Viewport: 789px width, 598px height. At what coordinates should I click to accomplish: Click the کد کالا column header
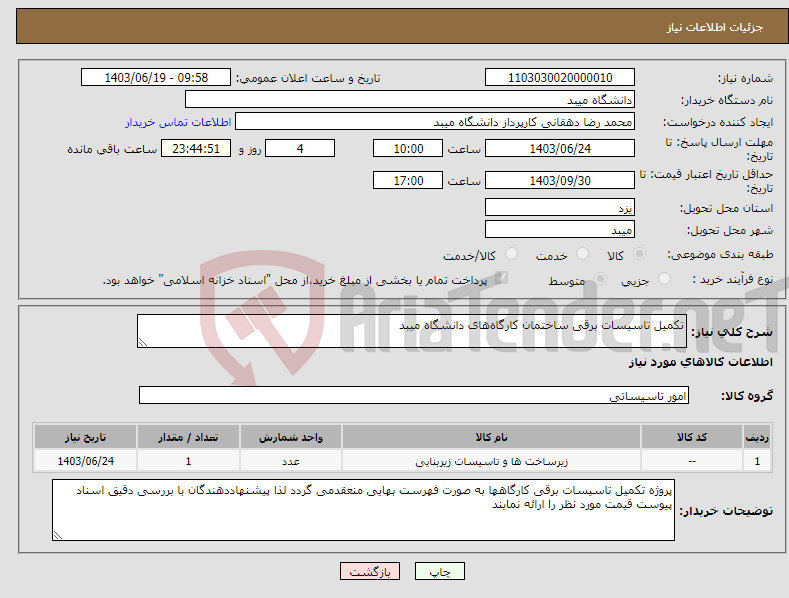coord(692,437)
